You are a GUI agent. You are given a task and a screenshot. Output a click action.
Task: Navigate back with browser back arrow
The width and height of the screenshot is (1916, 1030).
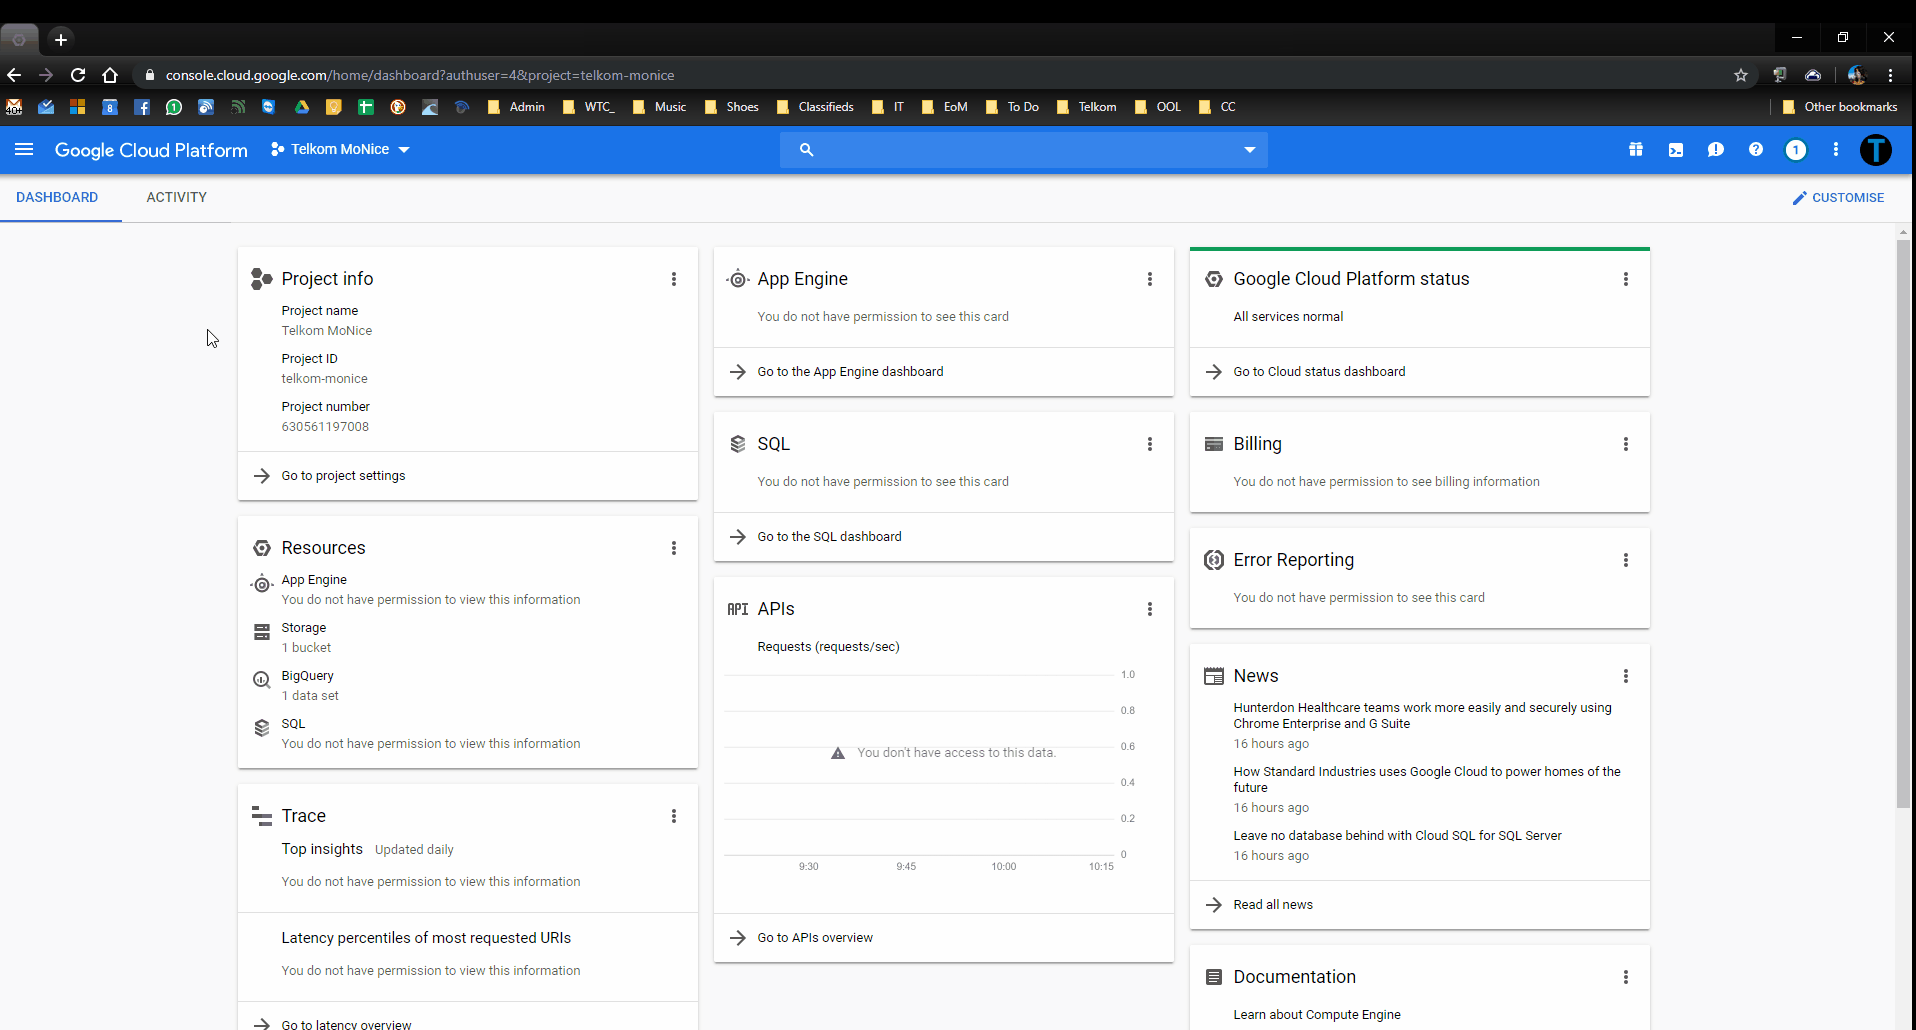tap(14, 75)
